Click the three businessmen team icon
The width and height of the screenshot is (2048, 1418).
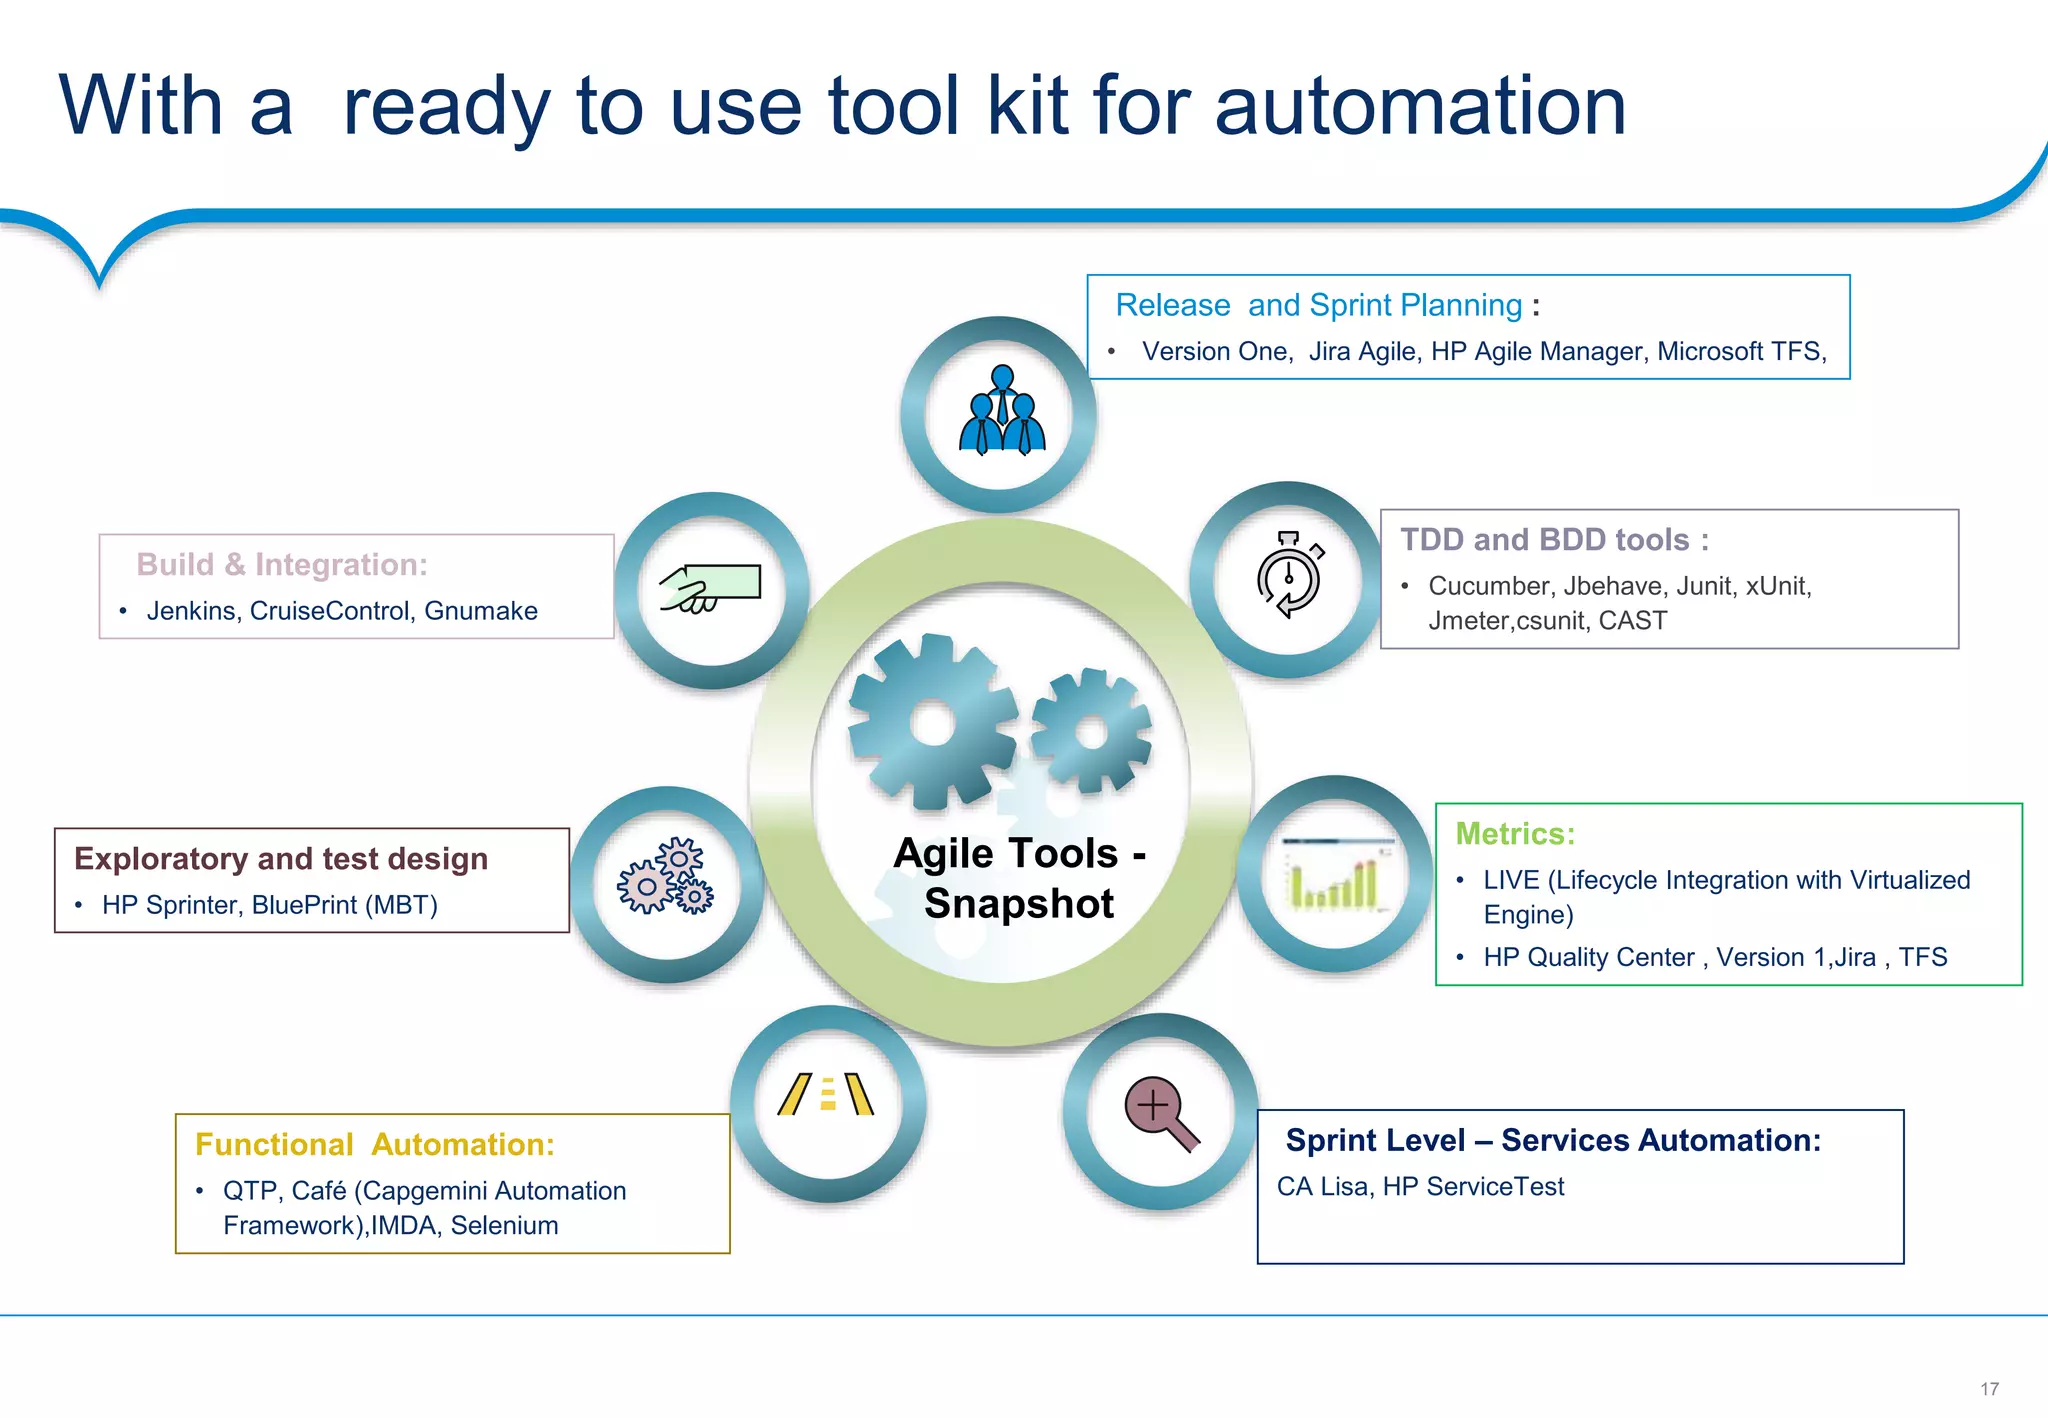[x=1001, y=412]
